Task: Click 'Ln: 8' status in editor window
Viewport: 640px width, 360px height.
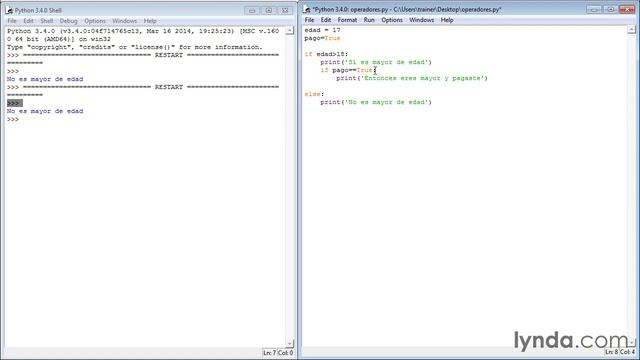Action: click(x=611, y=352)
